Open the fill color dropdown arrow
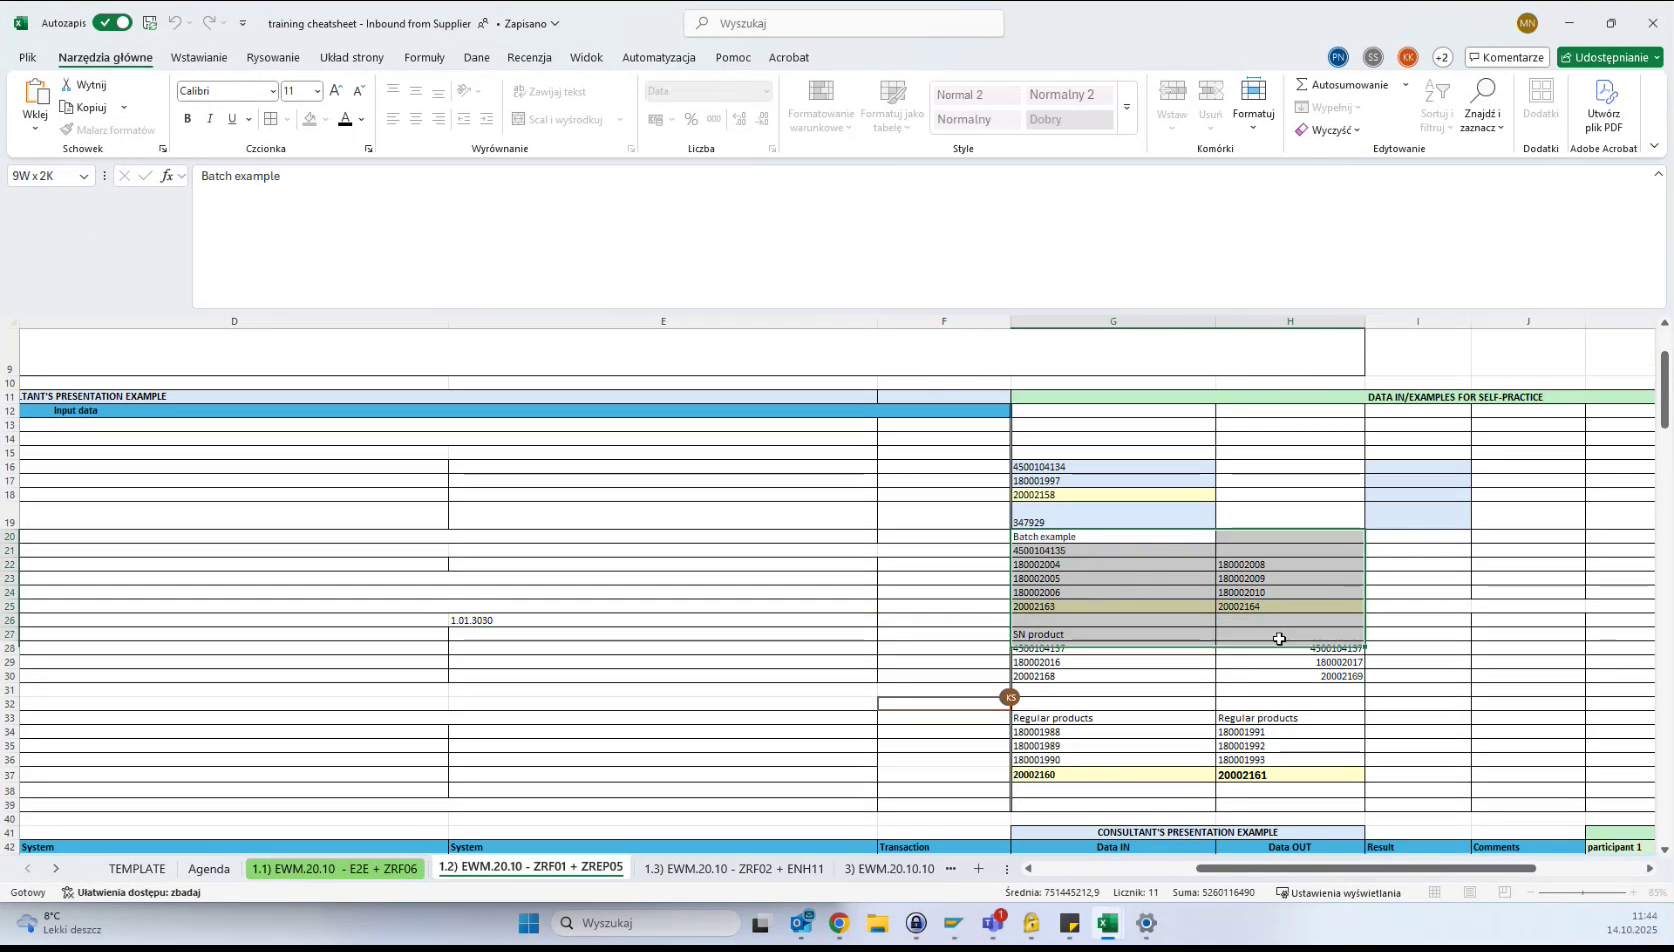Image resolution: width=1674 pixels, height=952 pixels. [x=325, y=119]
